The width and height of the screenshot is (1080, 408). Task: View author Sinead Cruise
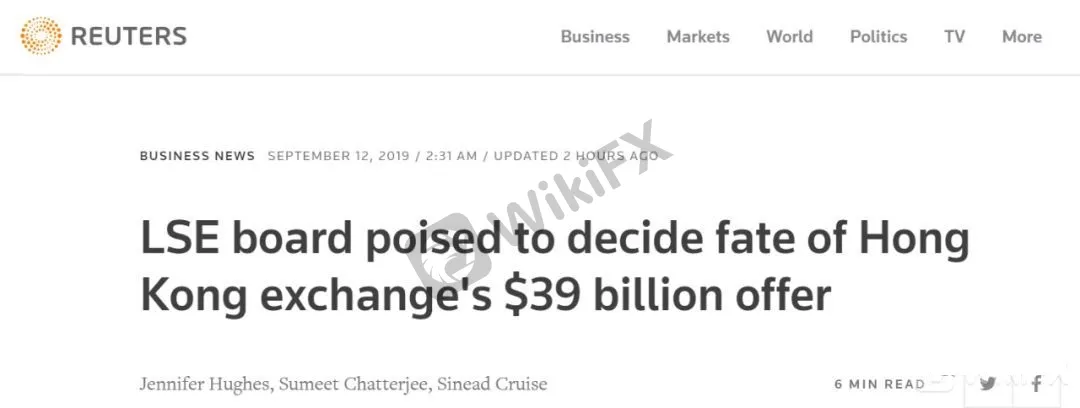coord(492,384)
